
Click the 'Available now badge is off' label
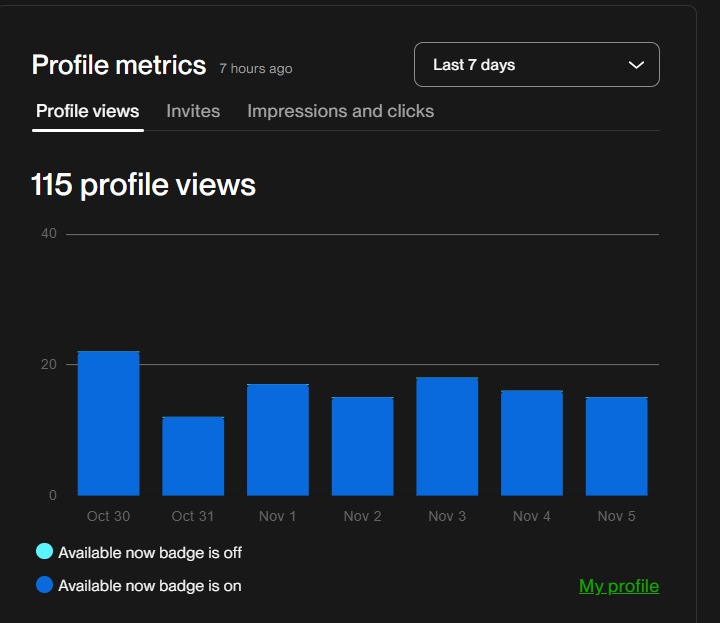150,553
